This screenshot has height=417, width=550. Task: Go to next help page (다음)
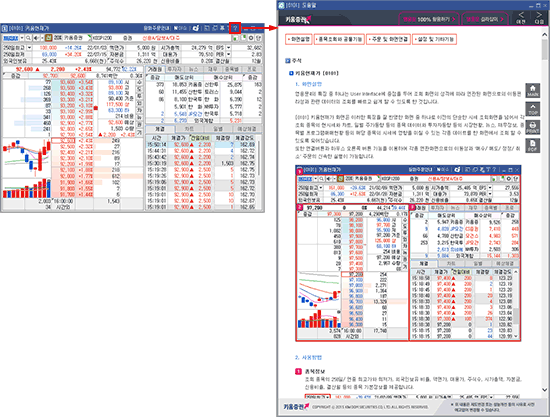539,18
